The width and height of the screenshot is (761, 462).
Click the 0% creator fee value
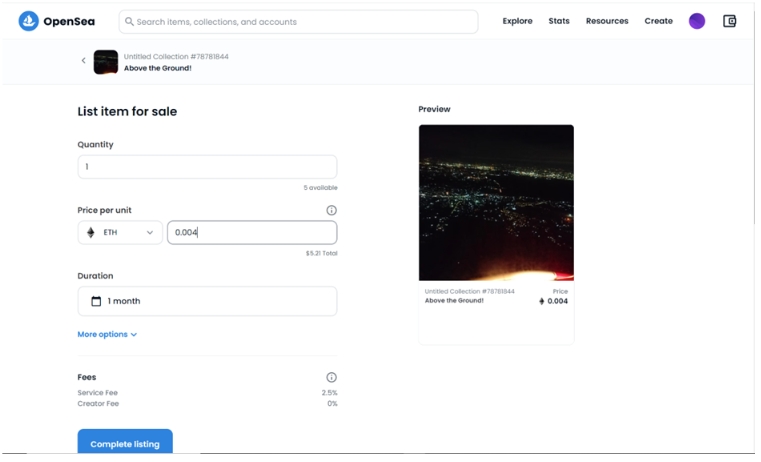click(332, 404)
